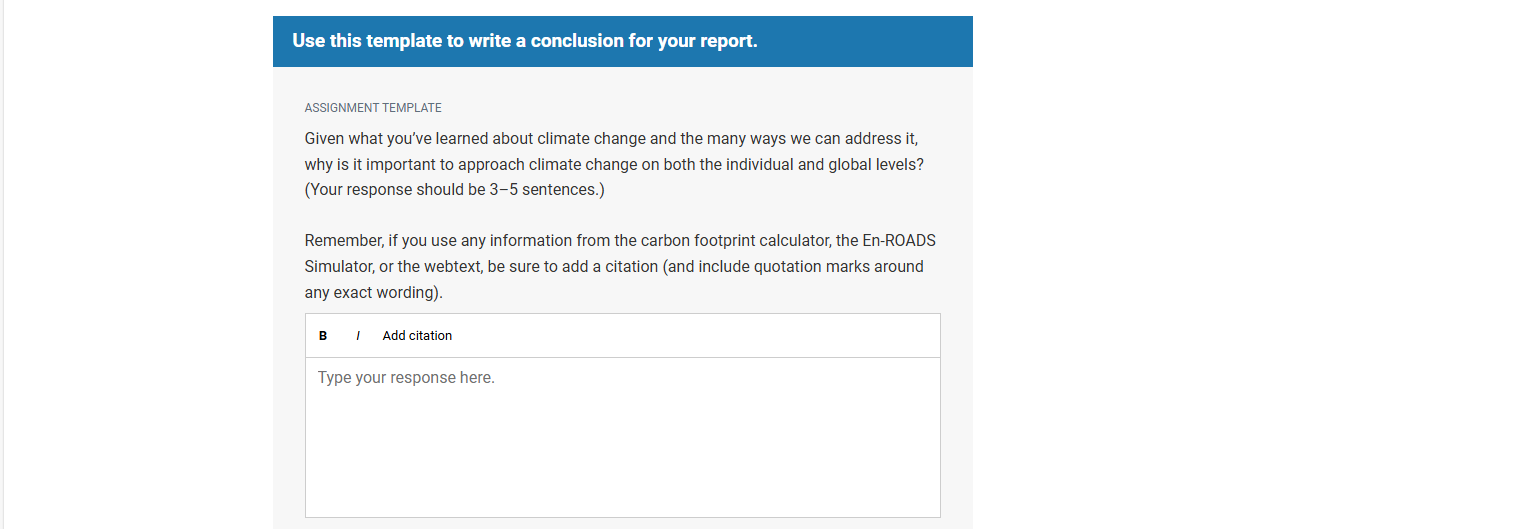The width and height of the screenshot is (1515, 529).
Task: Click the 'Given what you've learned' prompt line
Action: pos(611,138)
